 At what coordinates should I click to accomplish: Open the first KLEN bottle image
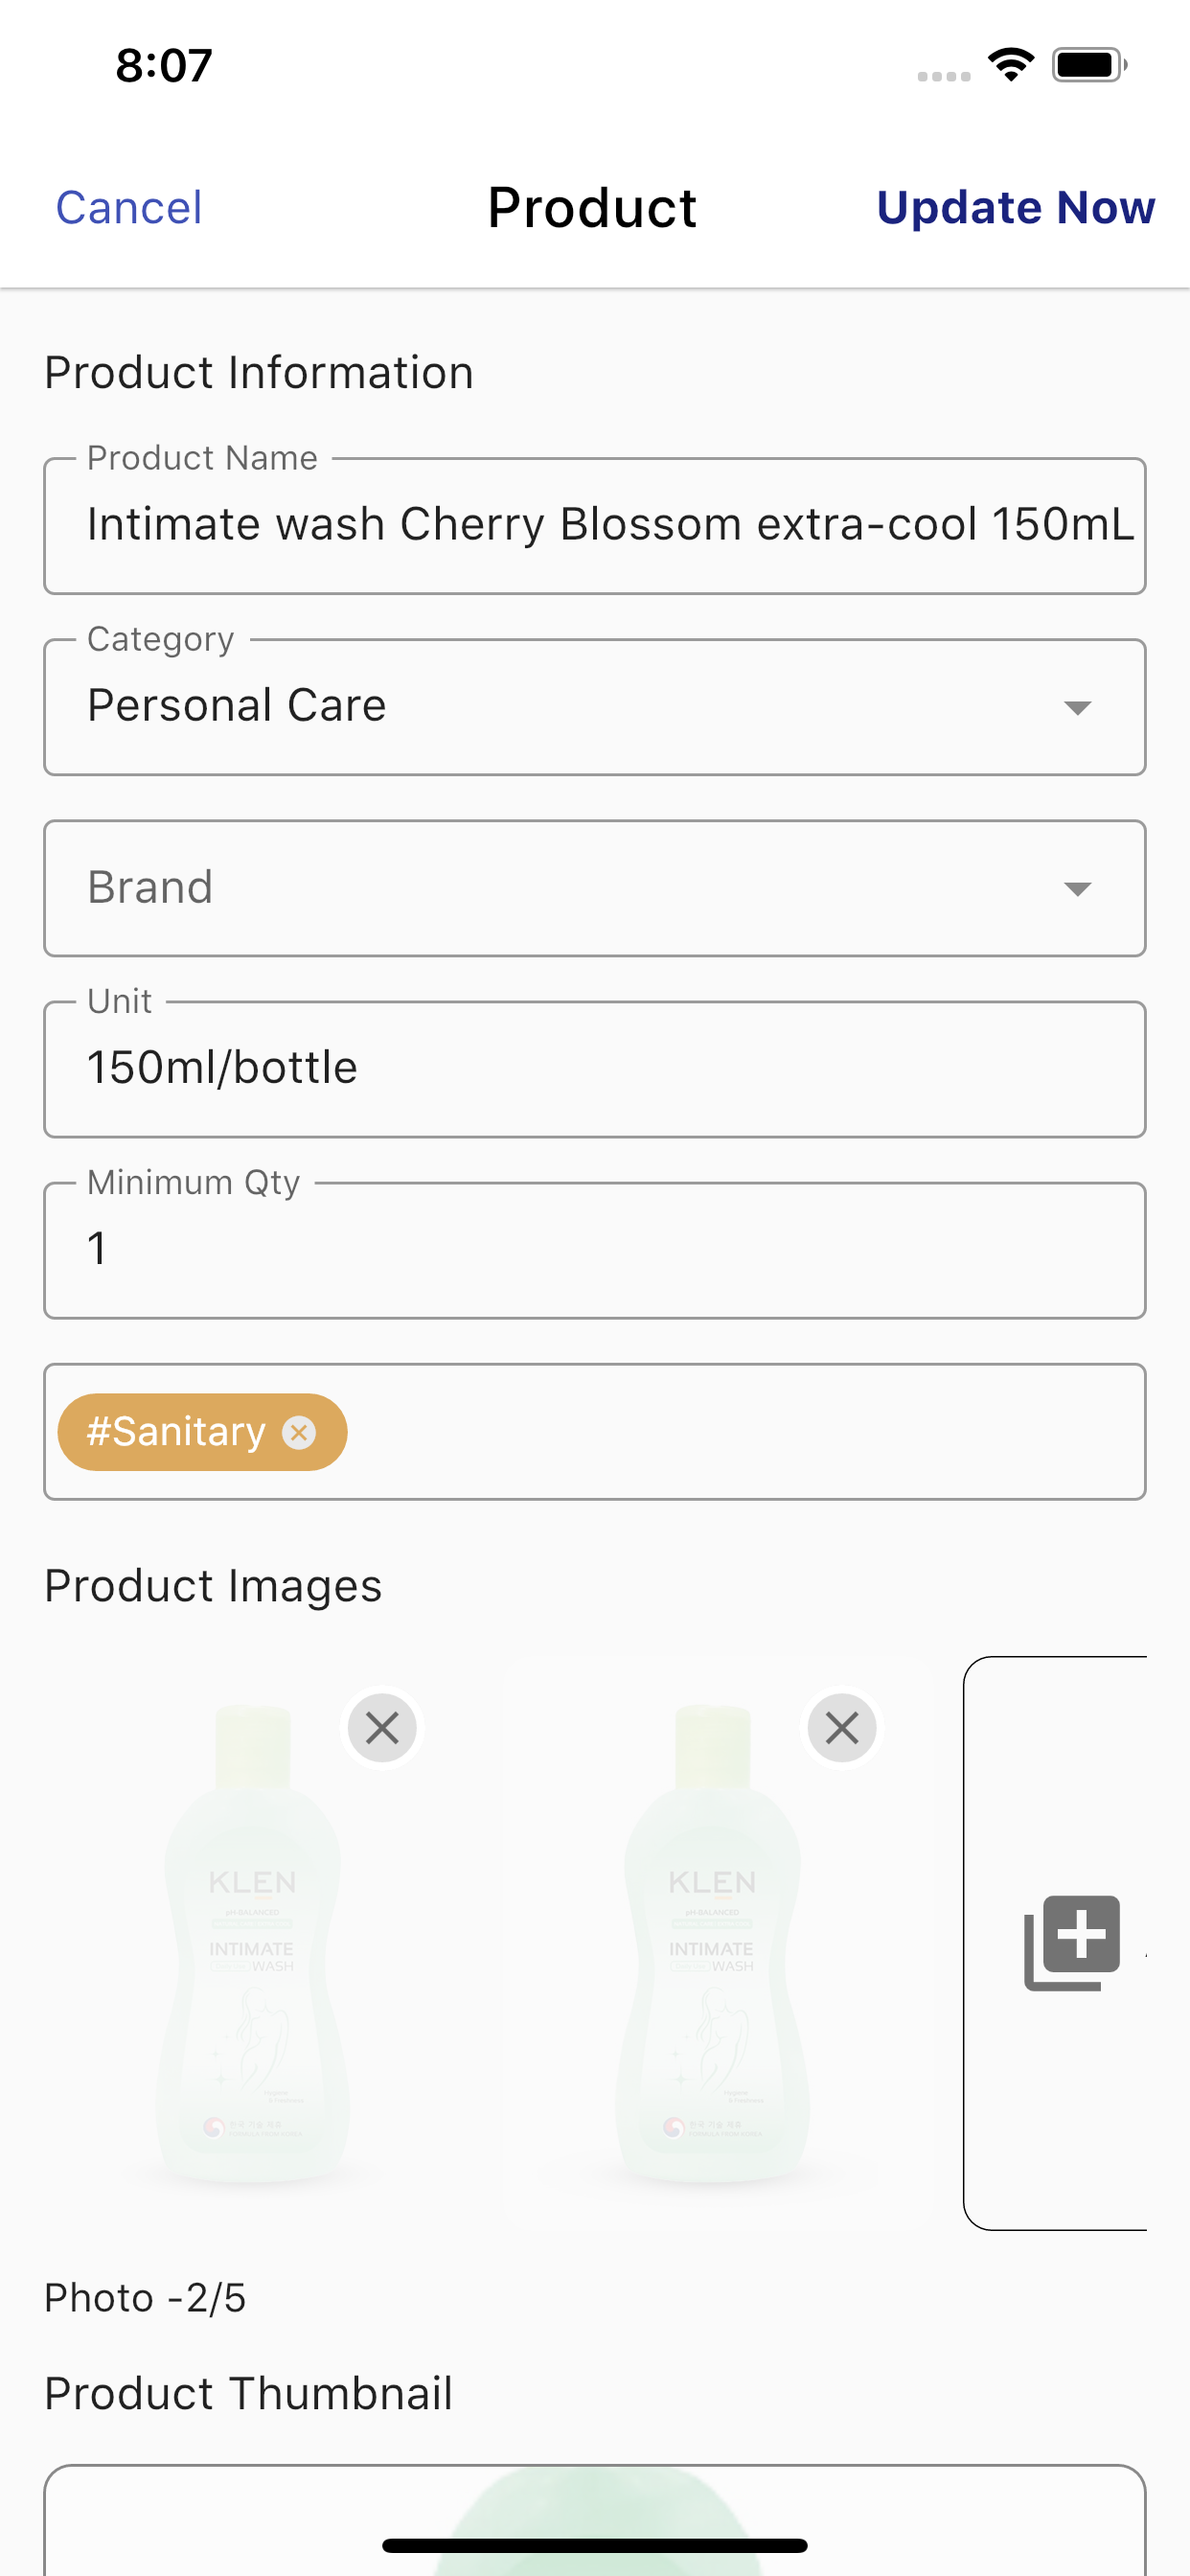click(253, 1943)
